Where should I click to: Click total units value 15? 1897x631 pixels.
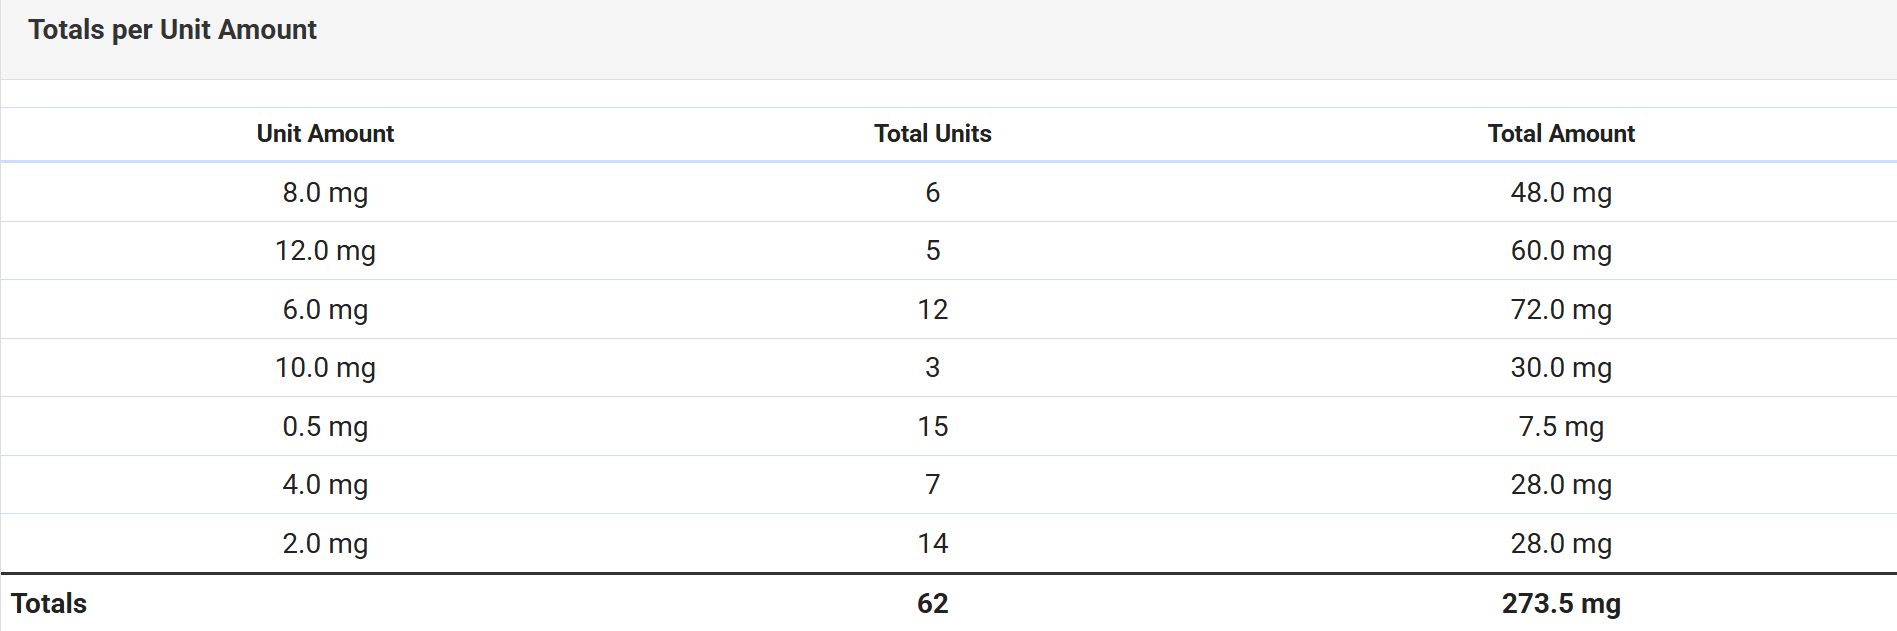point(932,426)
